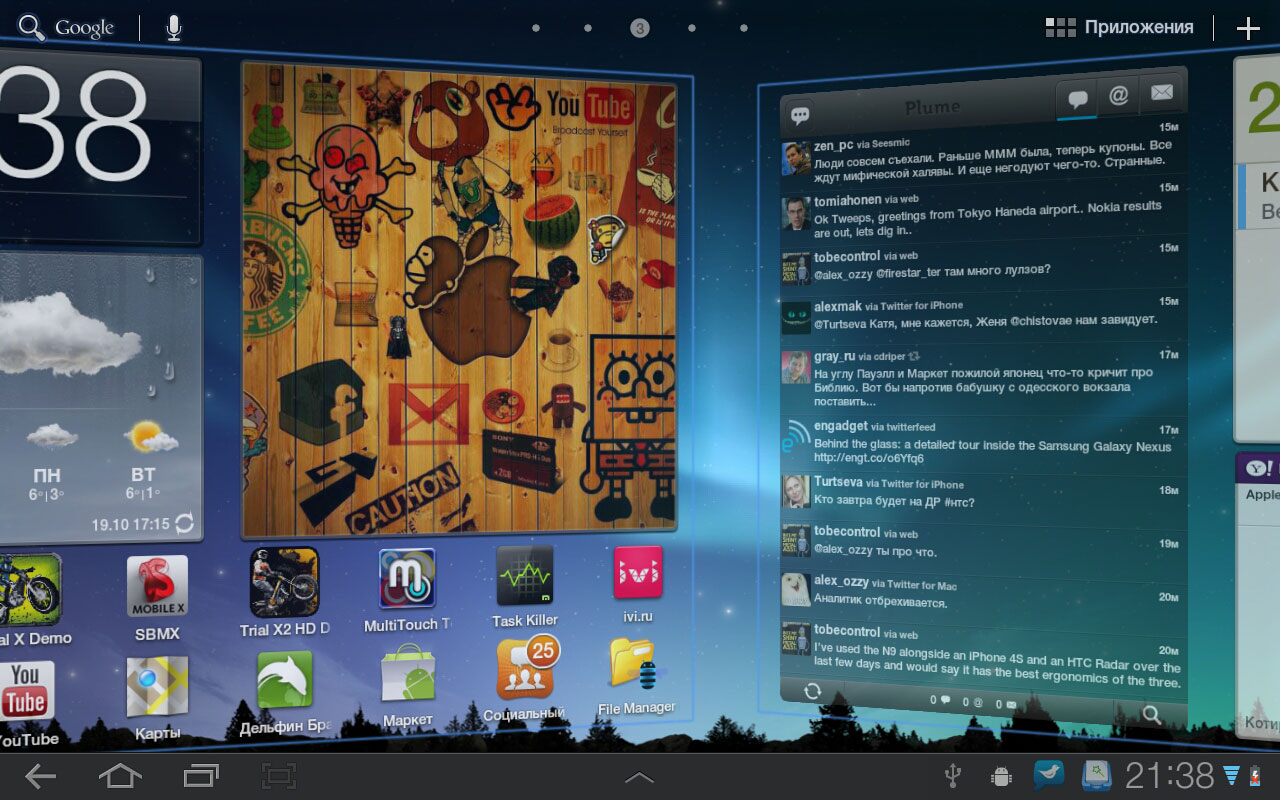Expand the bottom bar up chevron
Viewport: 1280px width, 800px height.
[x=639, y=777]
